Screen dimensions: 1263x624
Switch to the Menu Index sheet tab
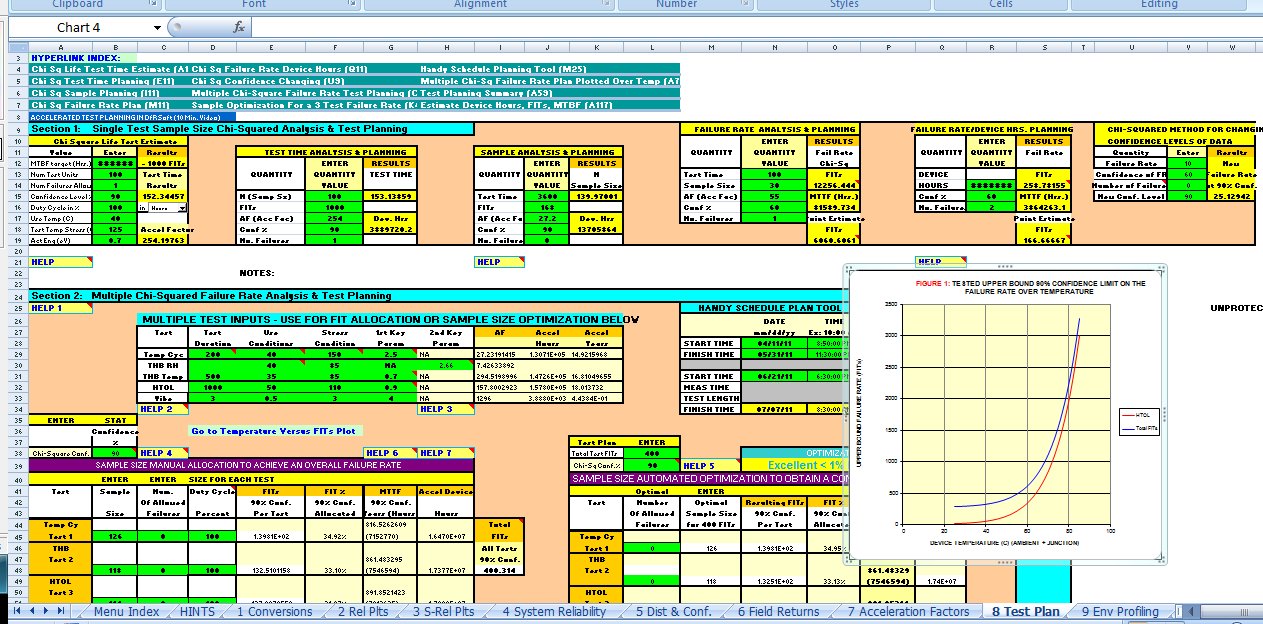point(126,611)
